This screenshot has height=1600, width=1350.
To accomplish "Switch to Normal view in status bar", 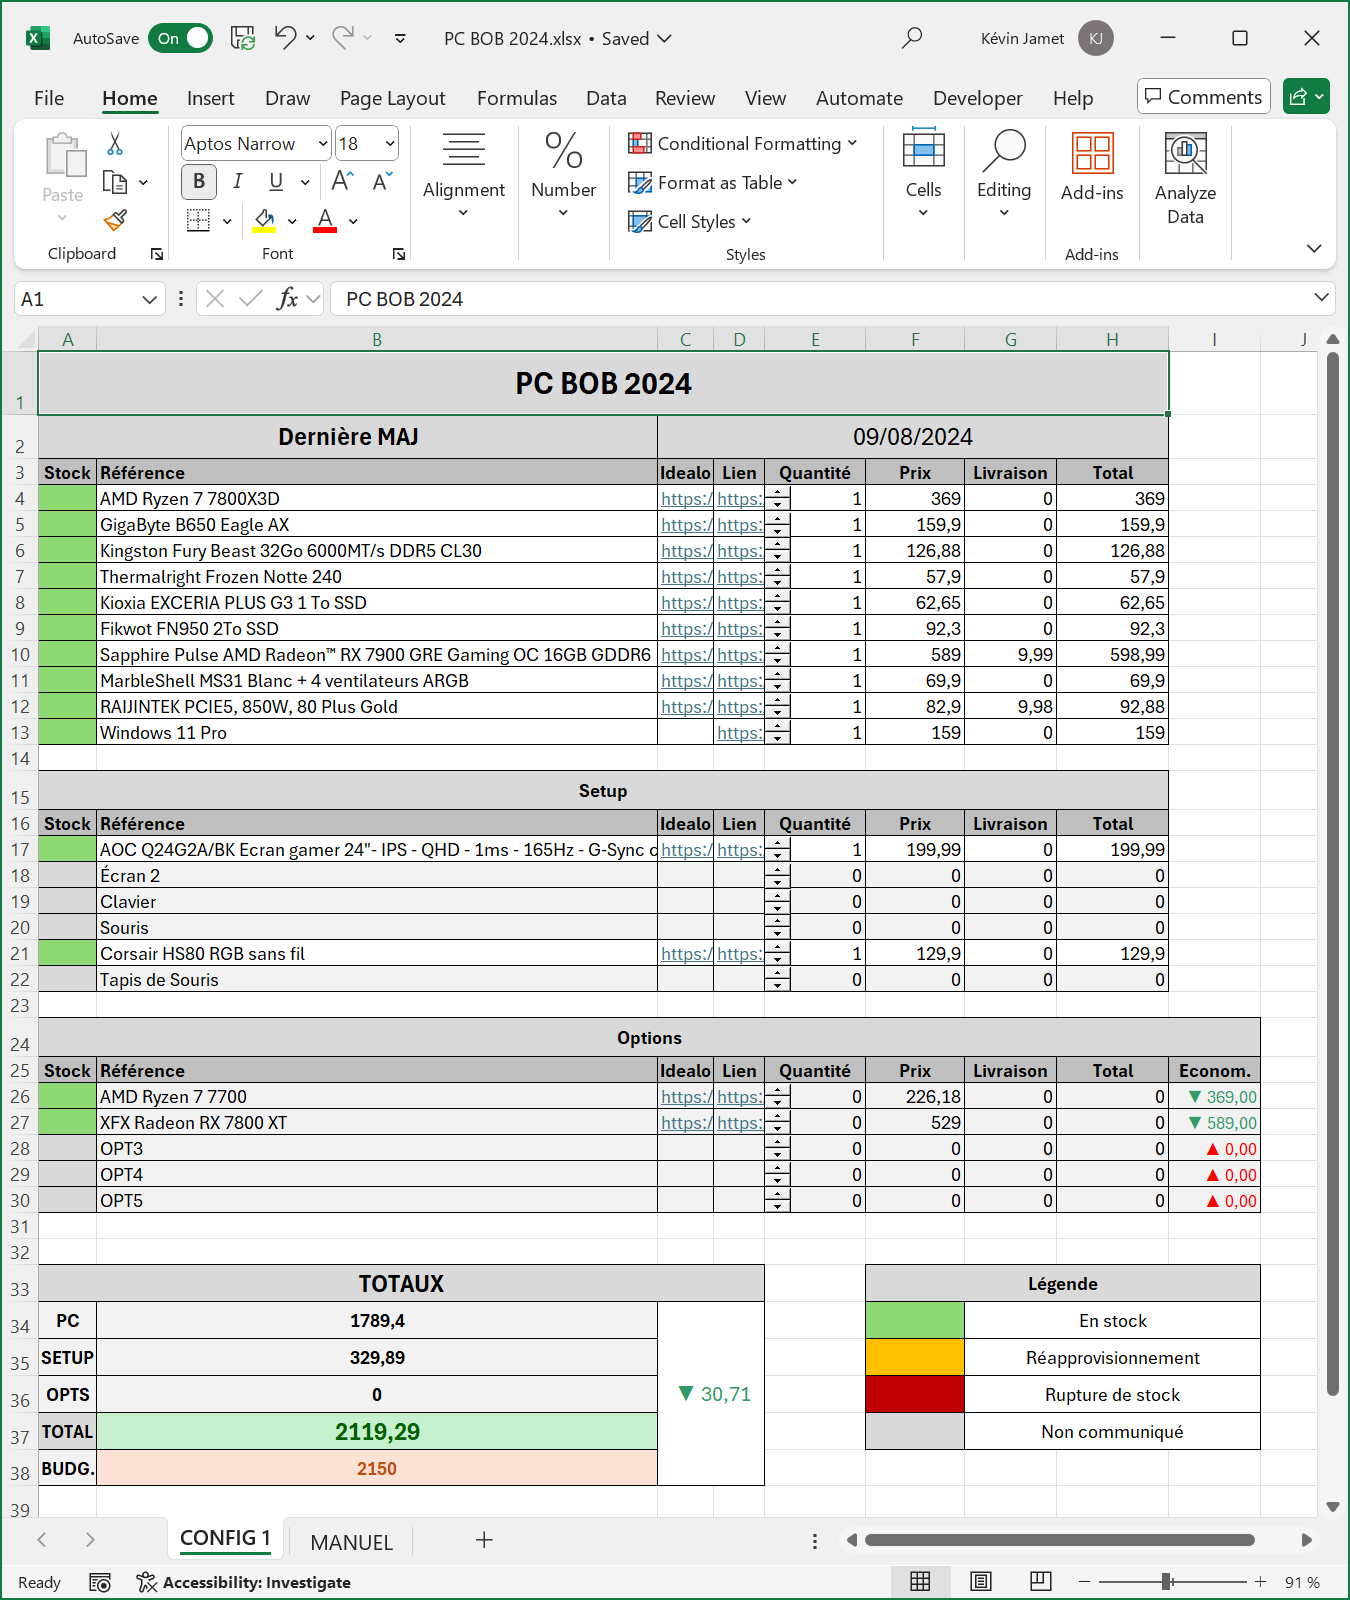I will pos(920,1581).
